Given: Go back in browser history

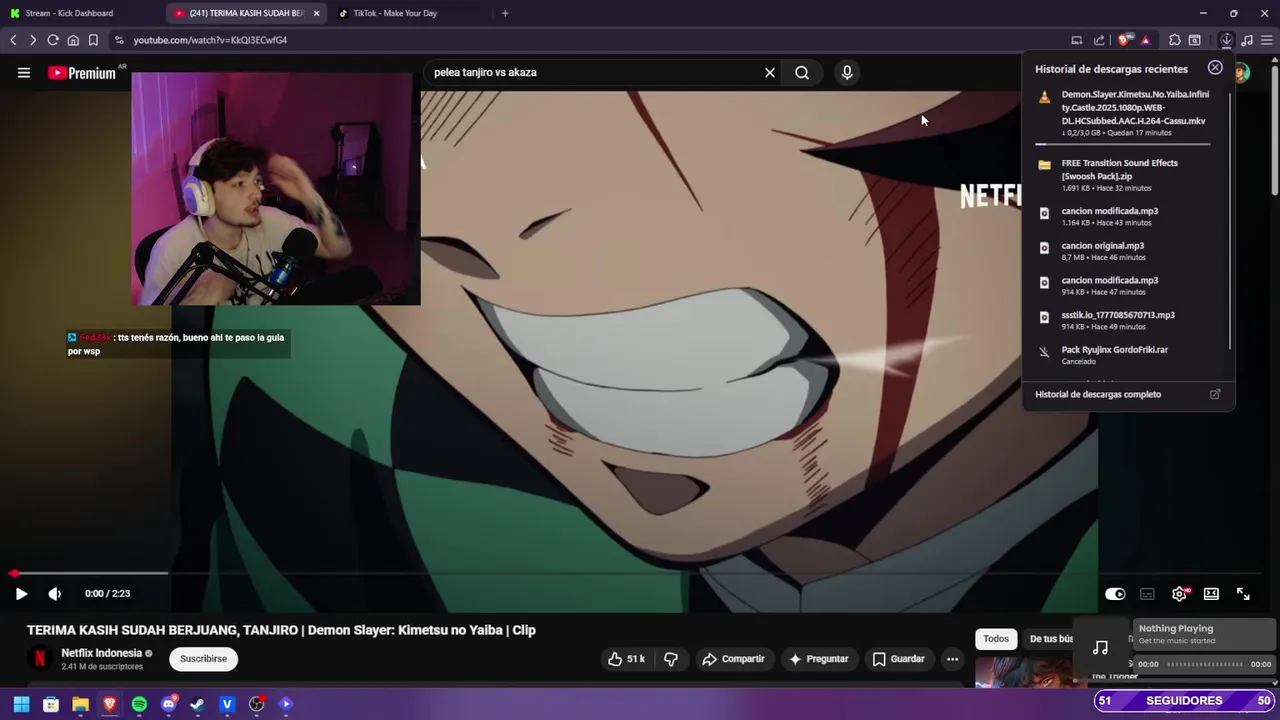Looking at the screenshot, I should tap(13, 40).
